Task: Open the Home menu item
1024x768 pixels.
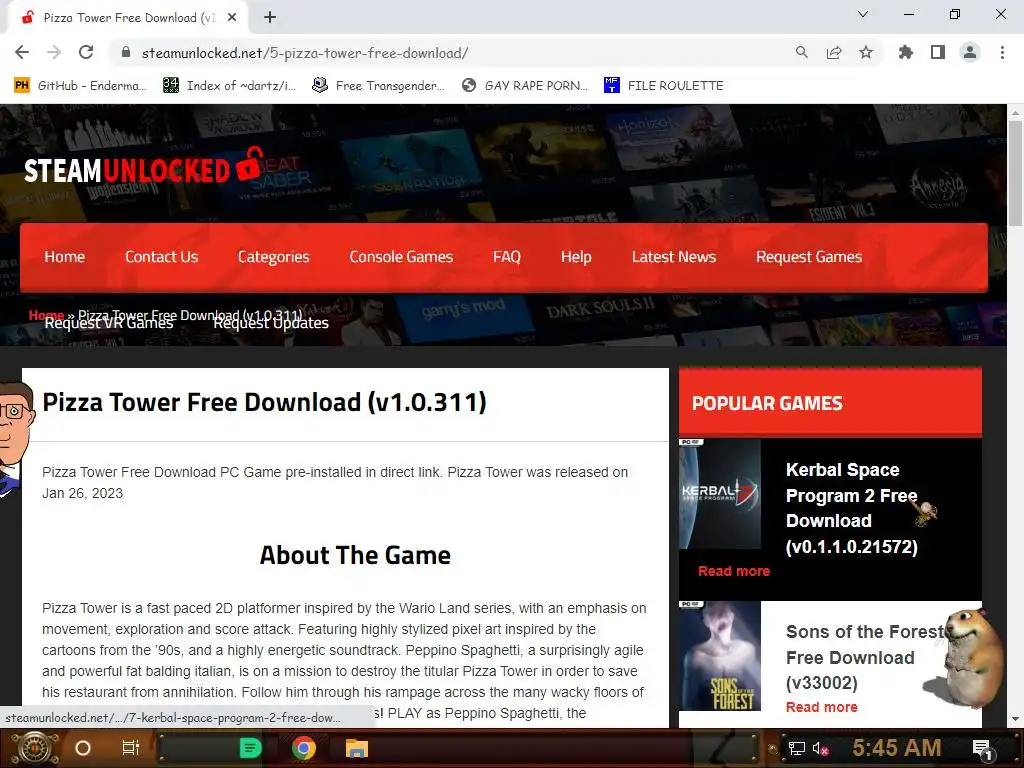Action: (65, 257)
